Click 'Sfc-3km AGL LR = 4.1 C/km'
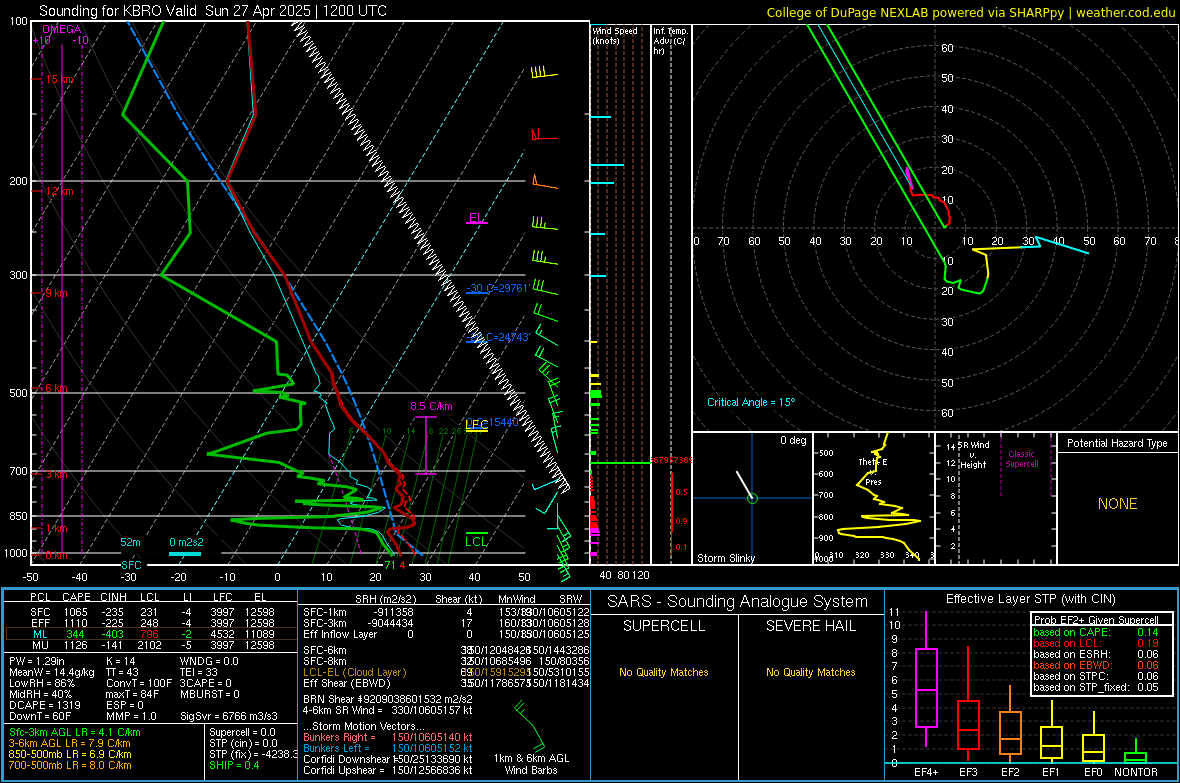1180x783 pixels. point(75,732)
